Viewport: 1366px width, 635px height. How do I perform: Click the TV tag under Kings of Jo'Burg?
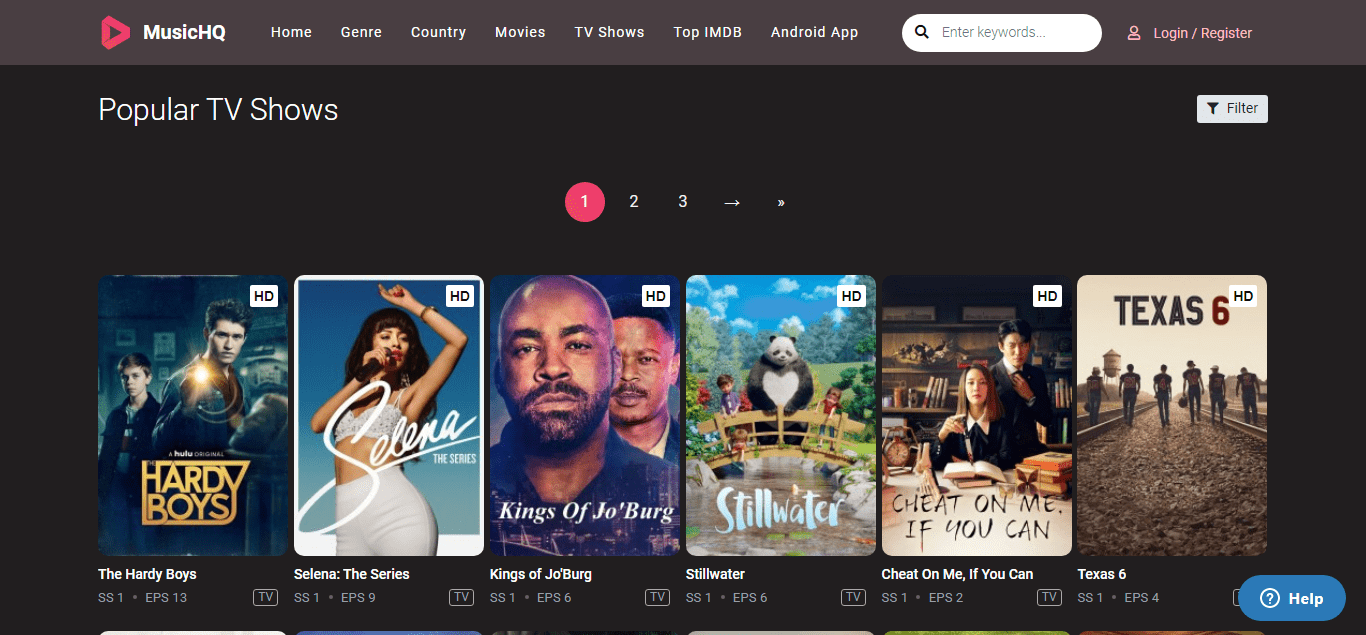tap(657, 598)
